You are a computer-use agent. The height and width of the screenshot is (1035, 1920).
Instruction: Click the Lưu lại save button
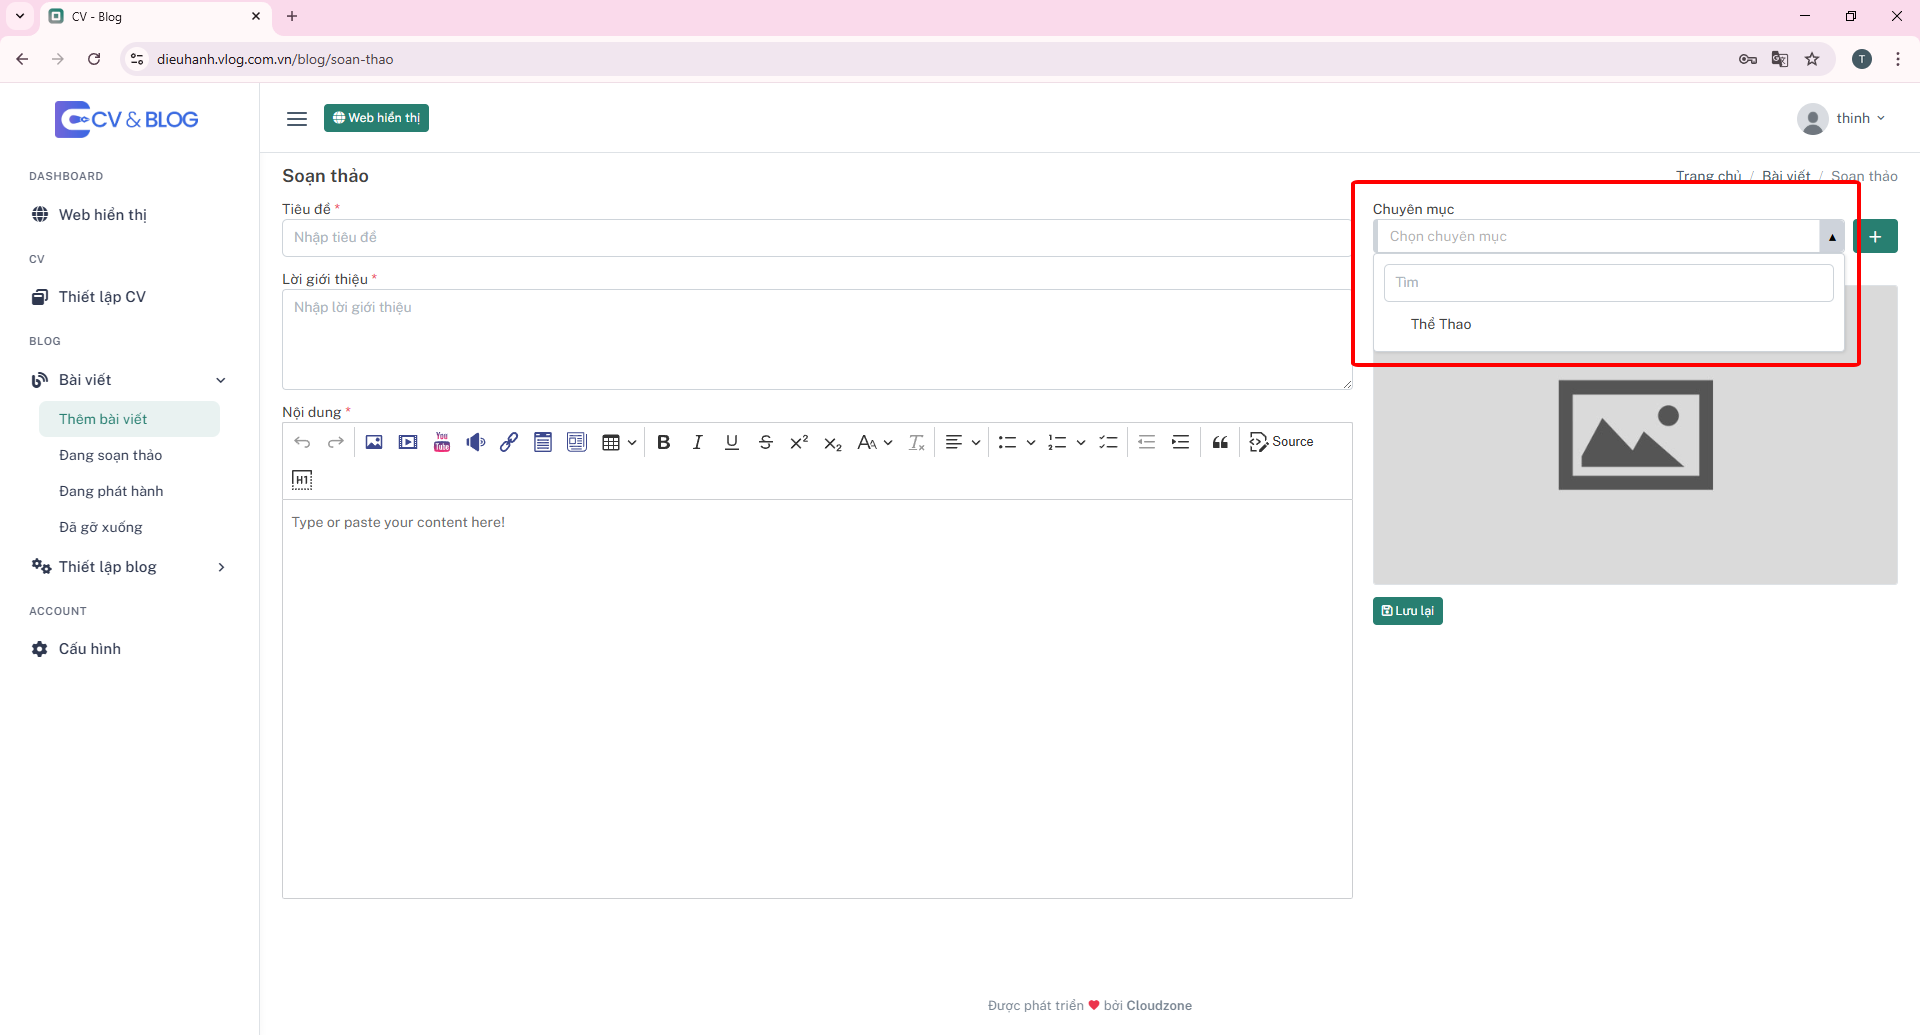pos(1407,611)
